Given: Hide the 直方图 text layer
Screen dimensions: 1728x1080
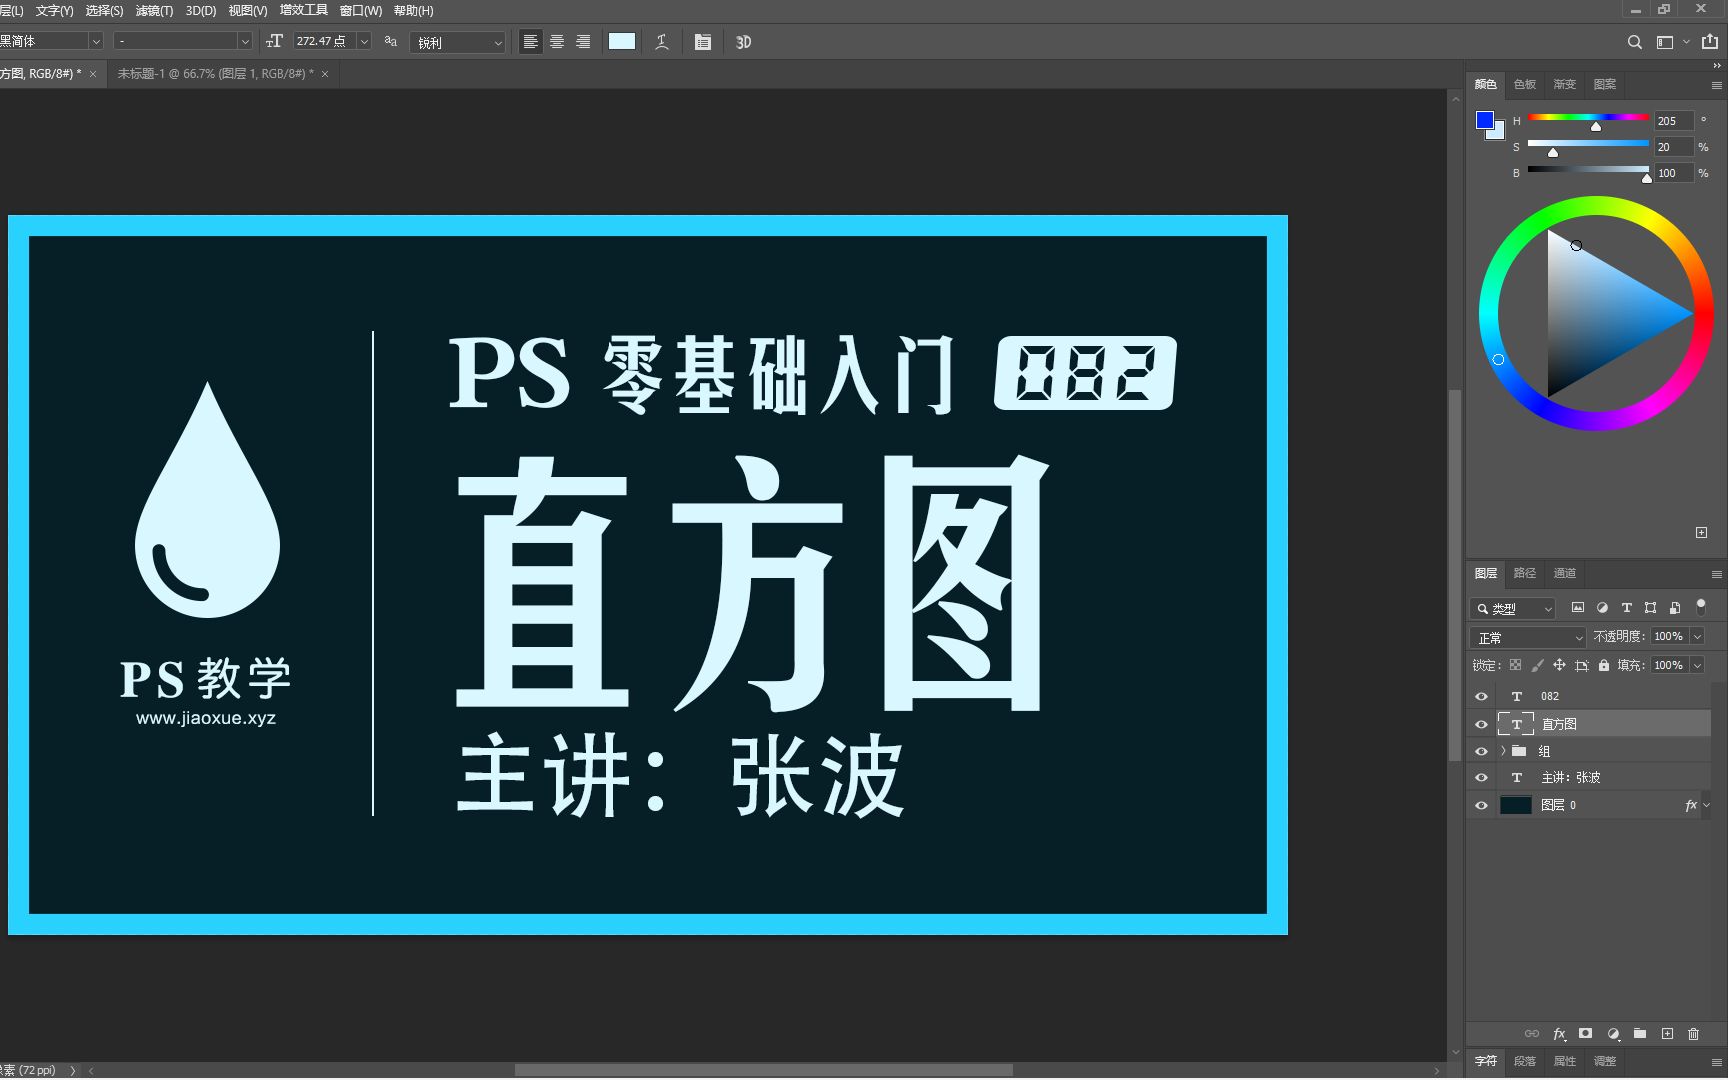Looking at the screenshot, I should click(x=1482, y=724).
